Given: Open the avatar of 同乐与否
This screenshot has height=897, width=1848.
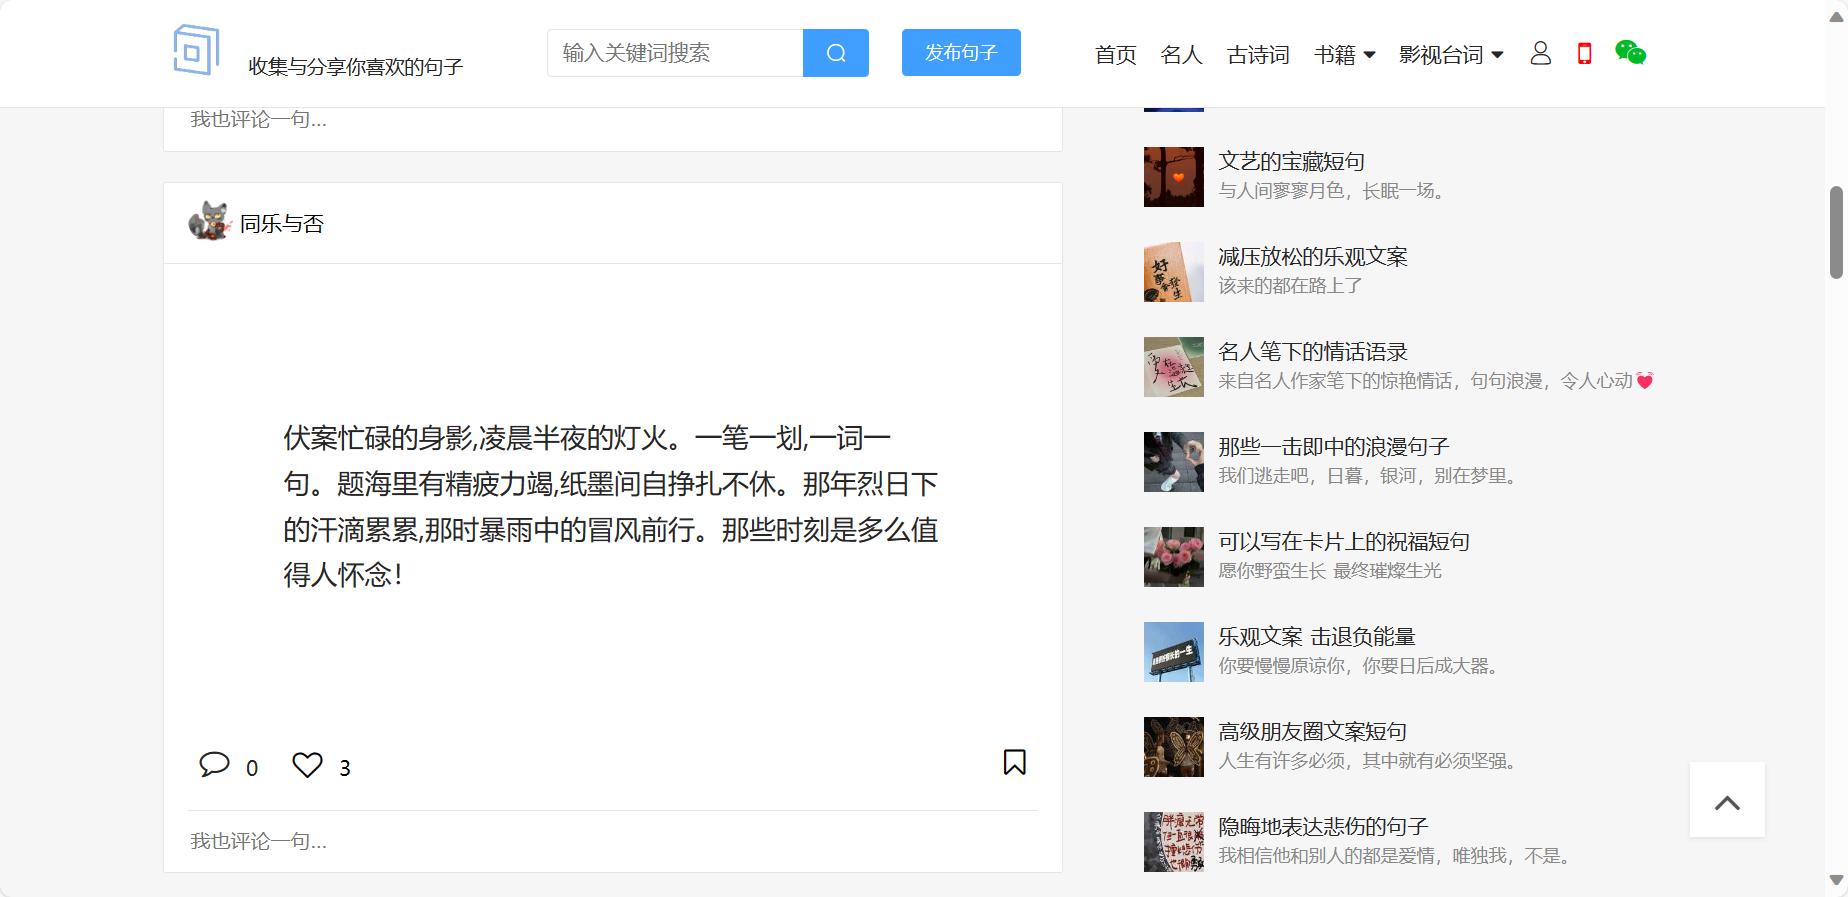Looking at the screenshot, I should coord(209,222).
